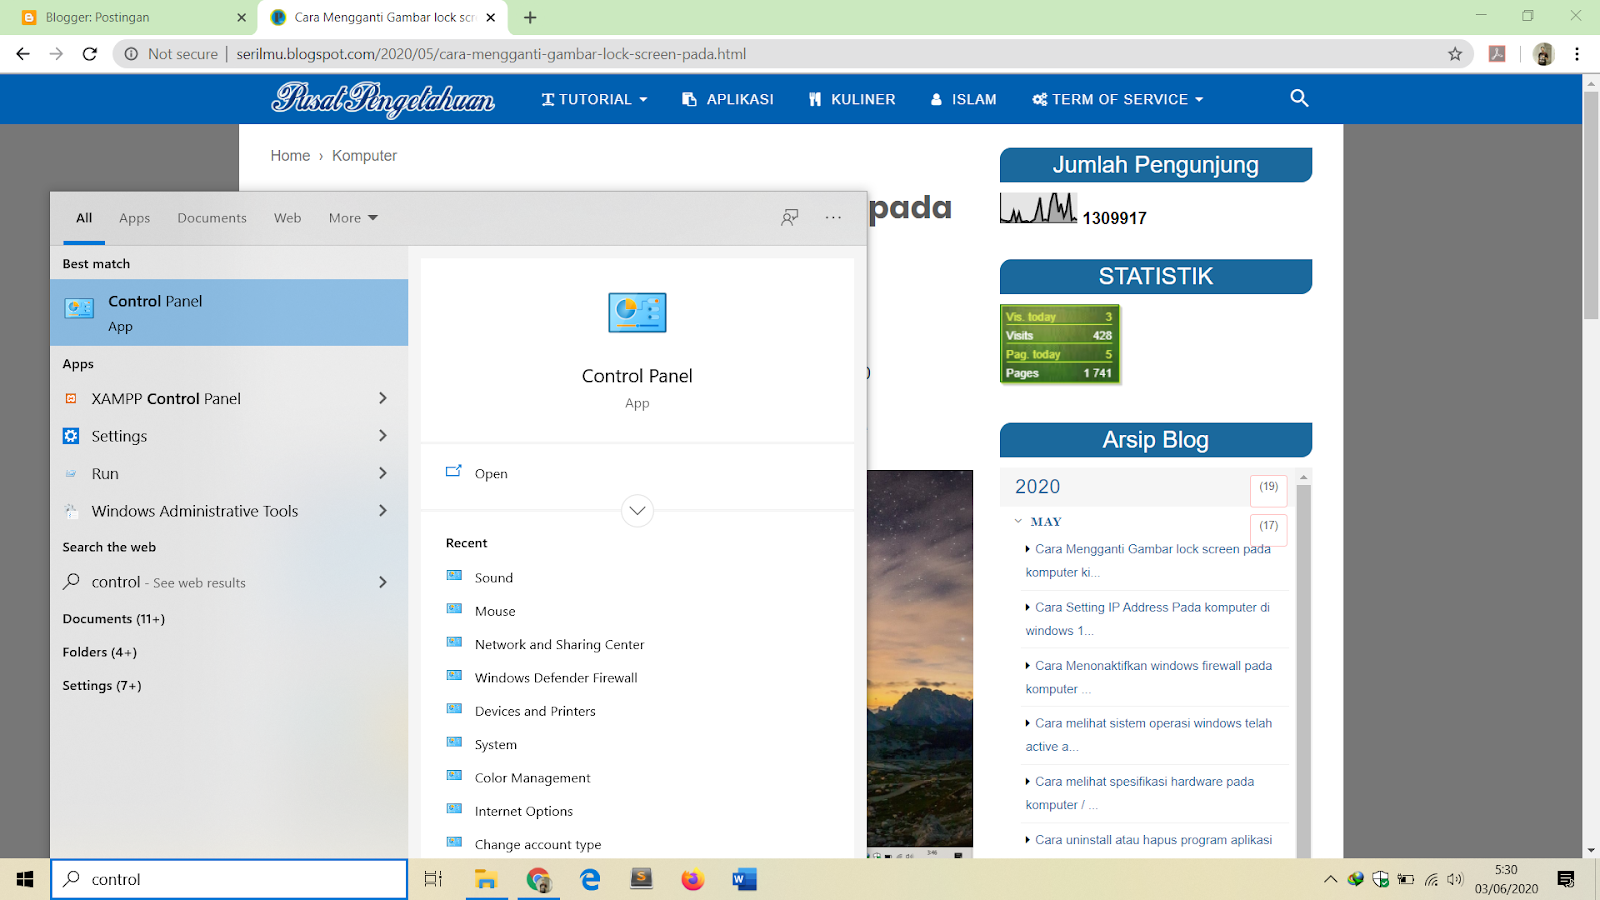Screen dimensions: 1600x900
Task: Open TERM OF SERVICE dropdown
Action: (1117, 99)
